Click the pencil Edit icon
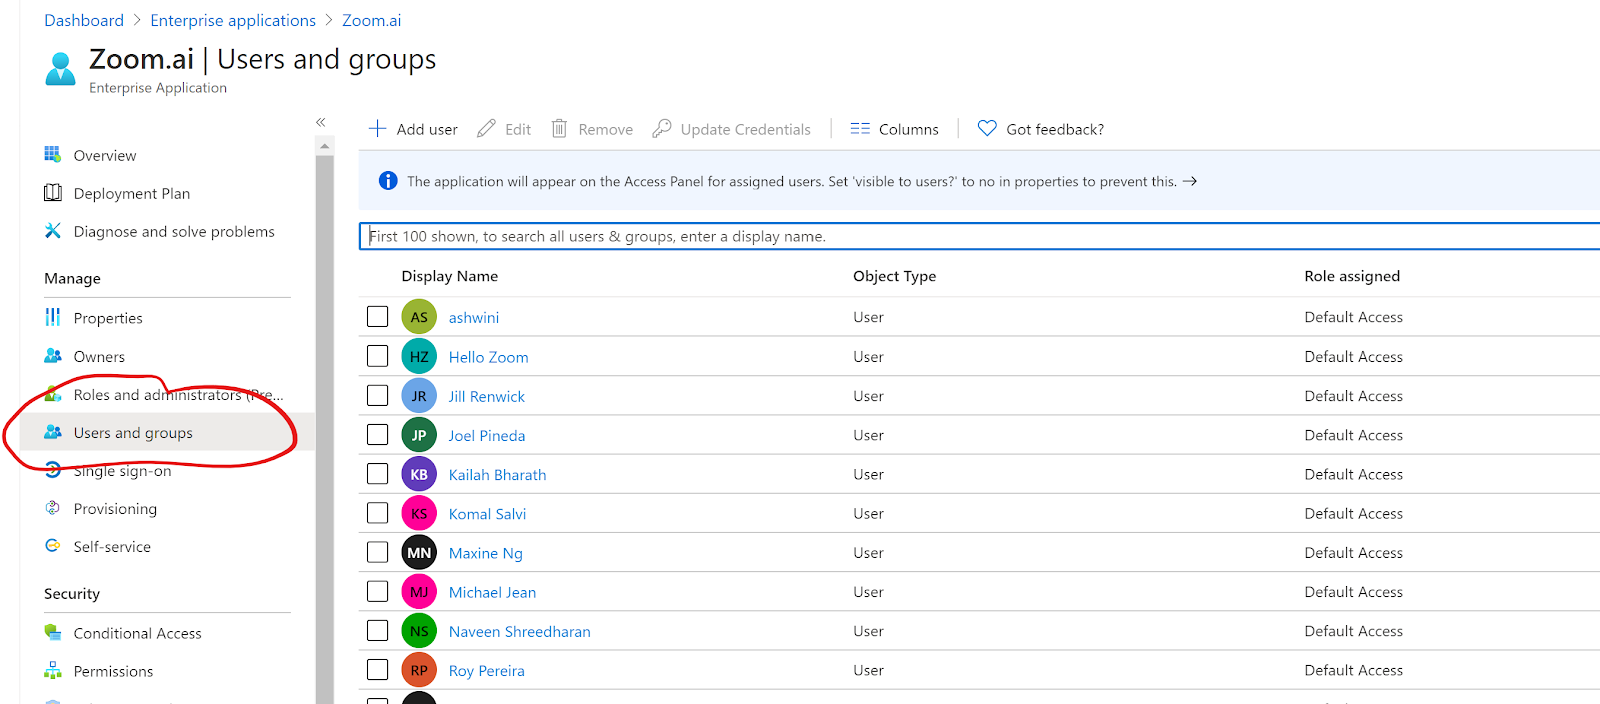Image resolution: width=1600 pixels, height=704 pixels. tap(486, 128)
